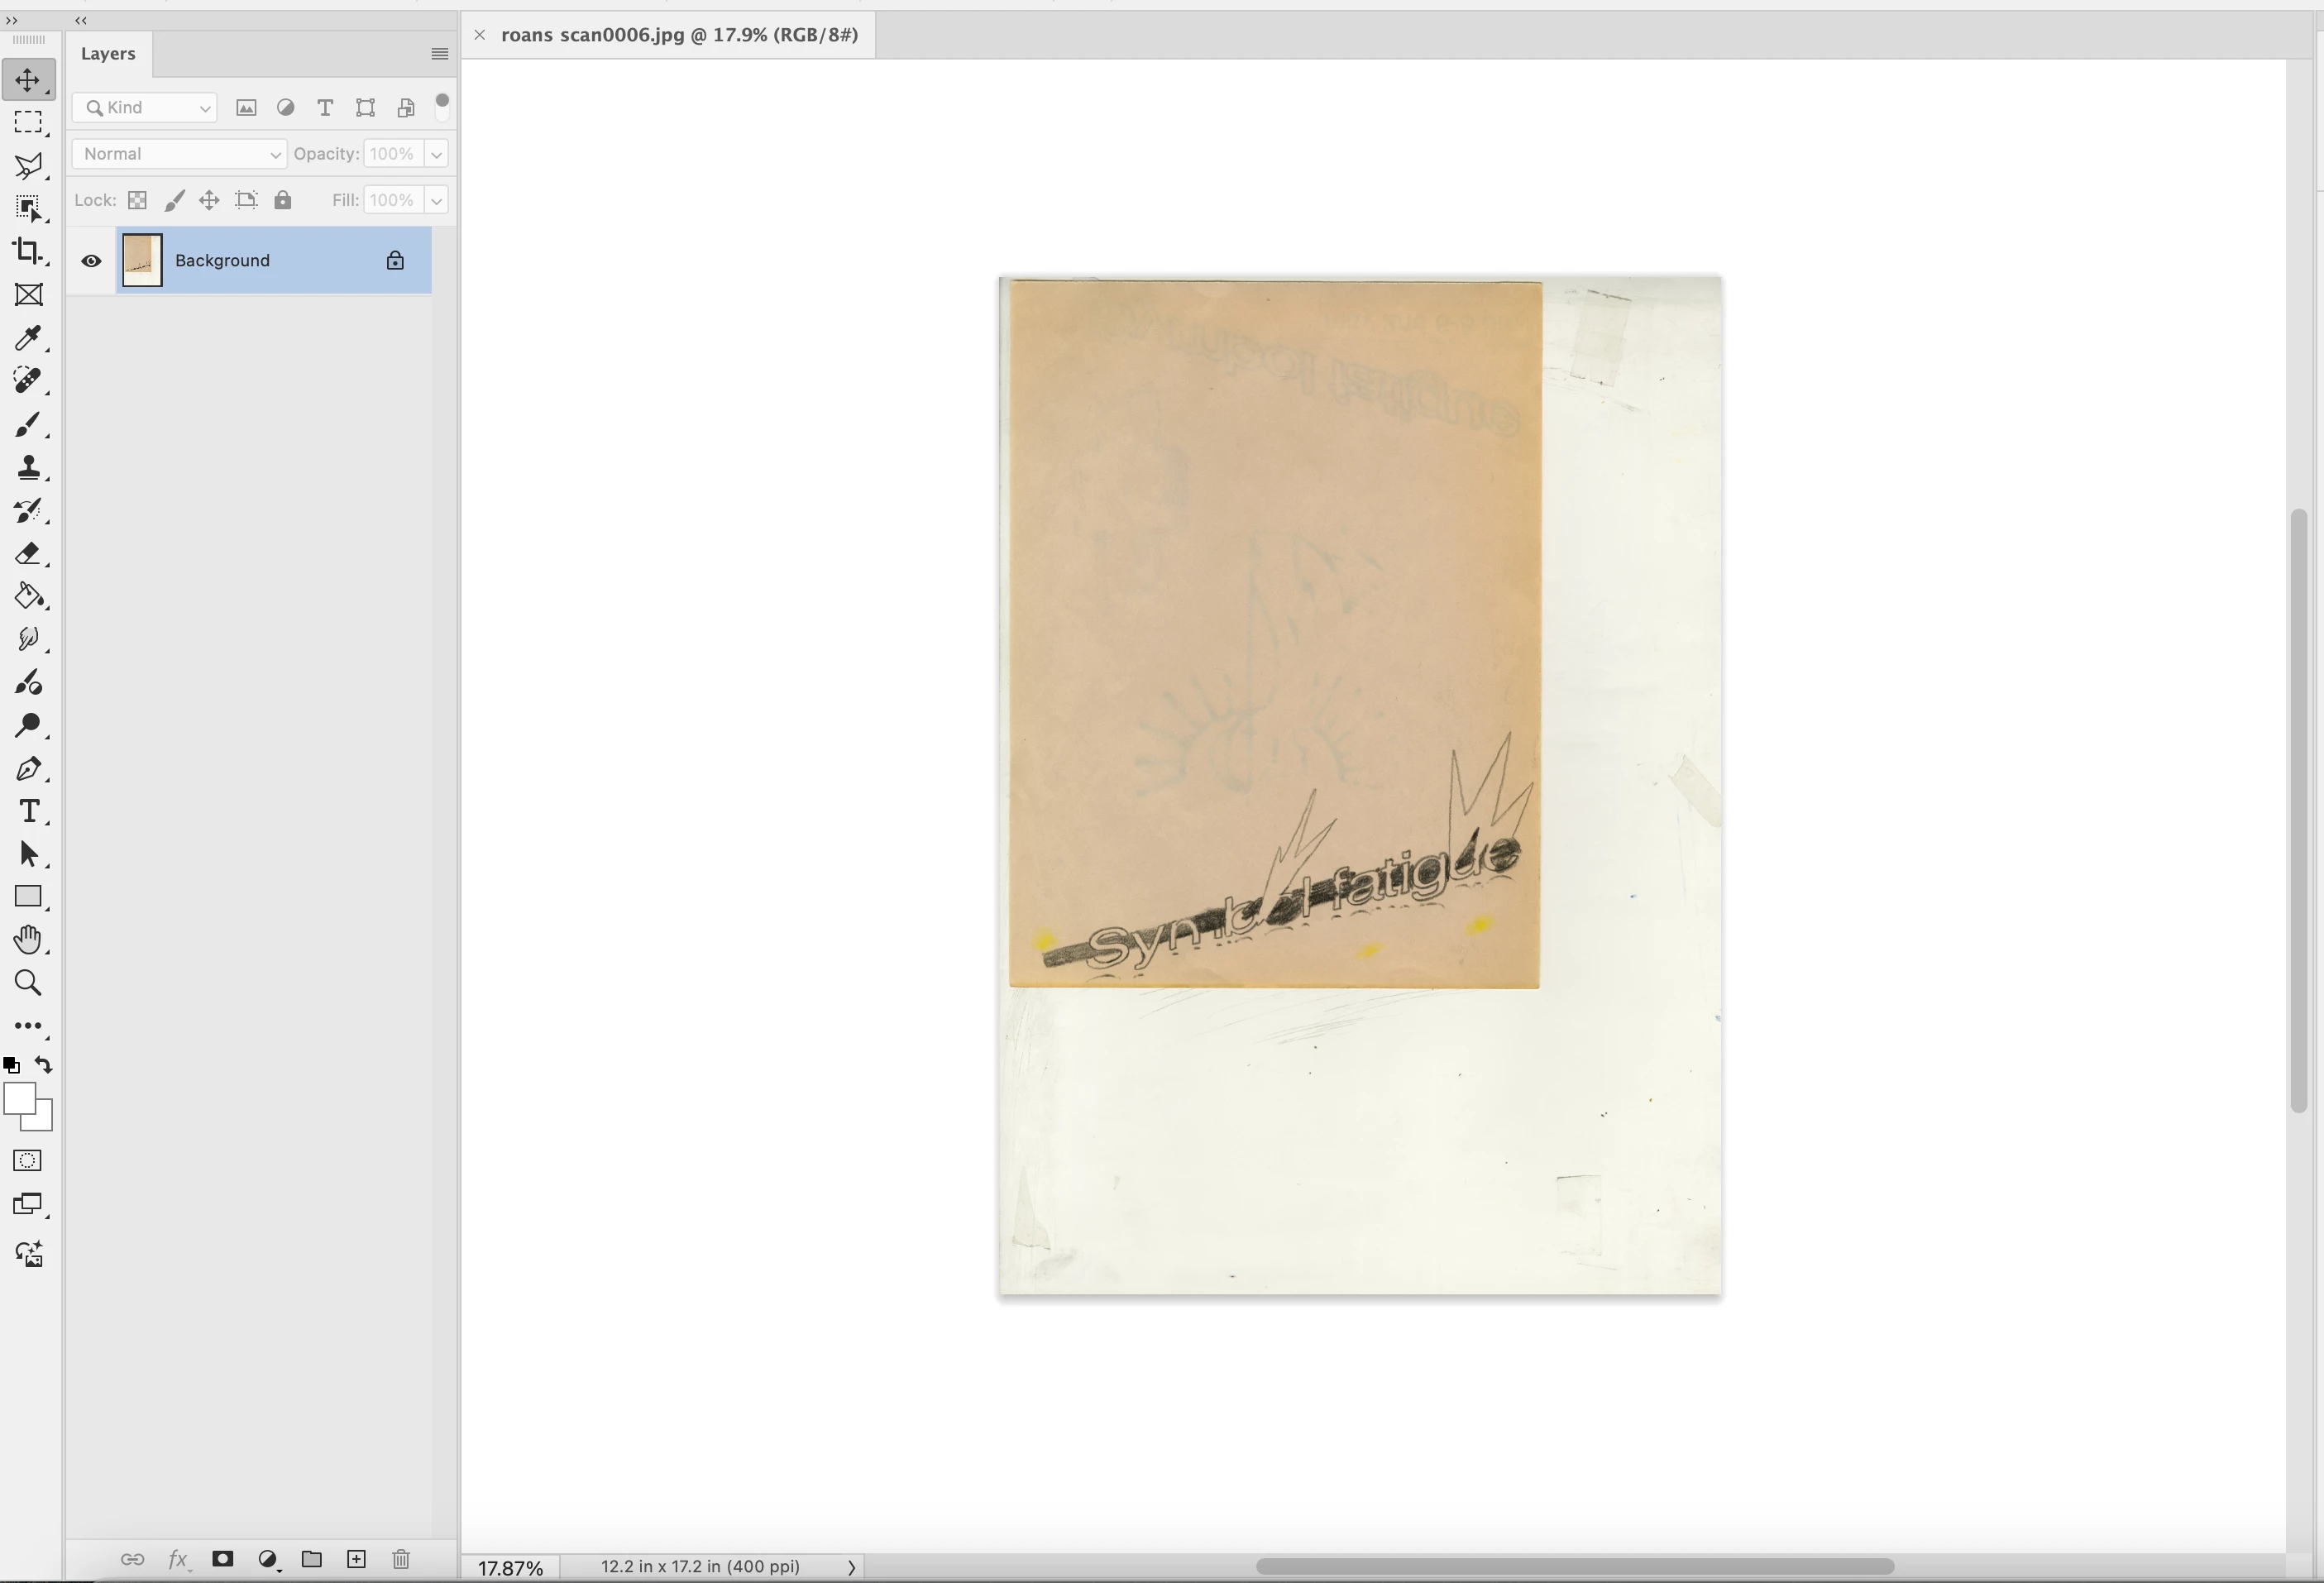The height and width of the screenshot is (1583, 2324).
Task: Expand the Opacity value dropdown arrow
Action: point(436,154)
